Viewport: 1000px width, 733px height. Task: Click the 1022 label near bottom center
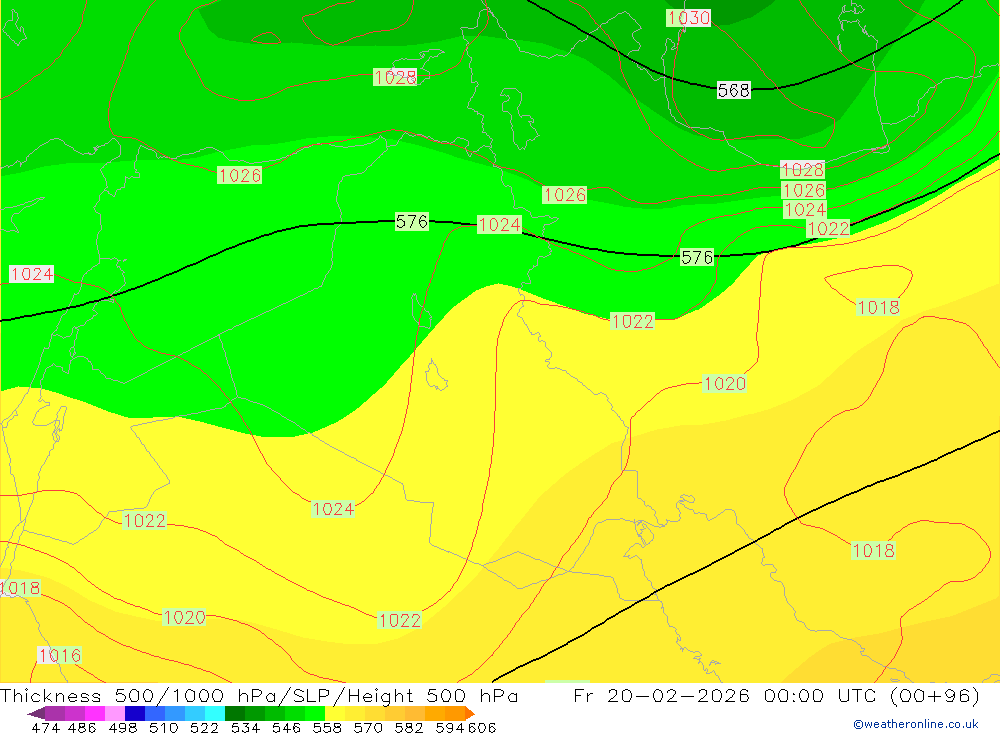399,620
